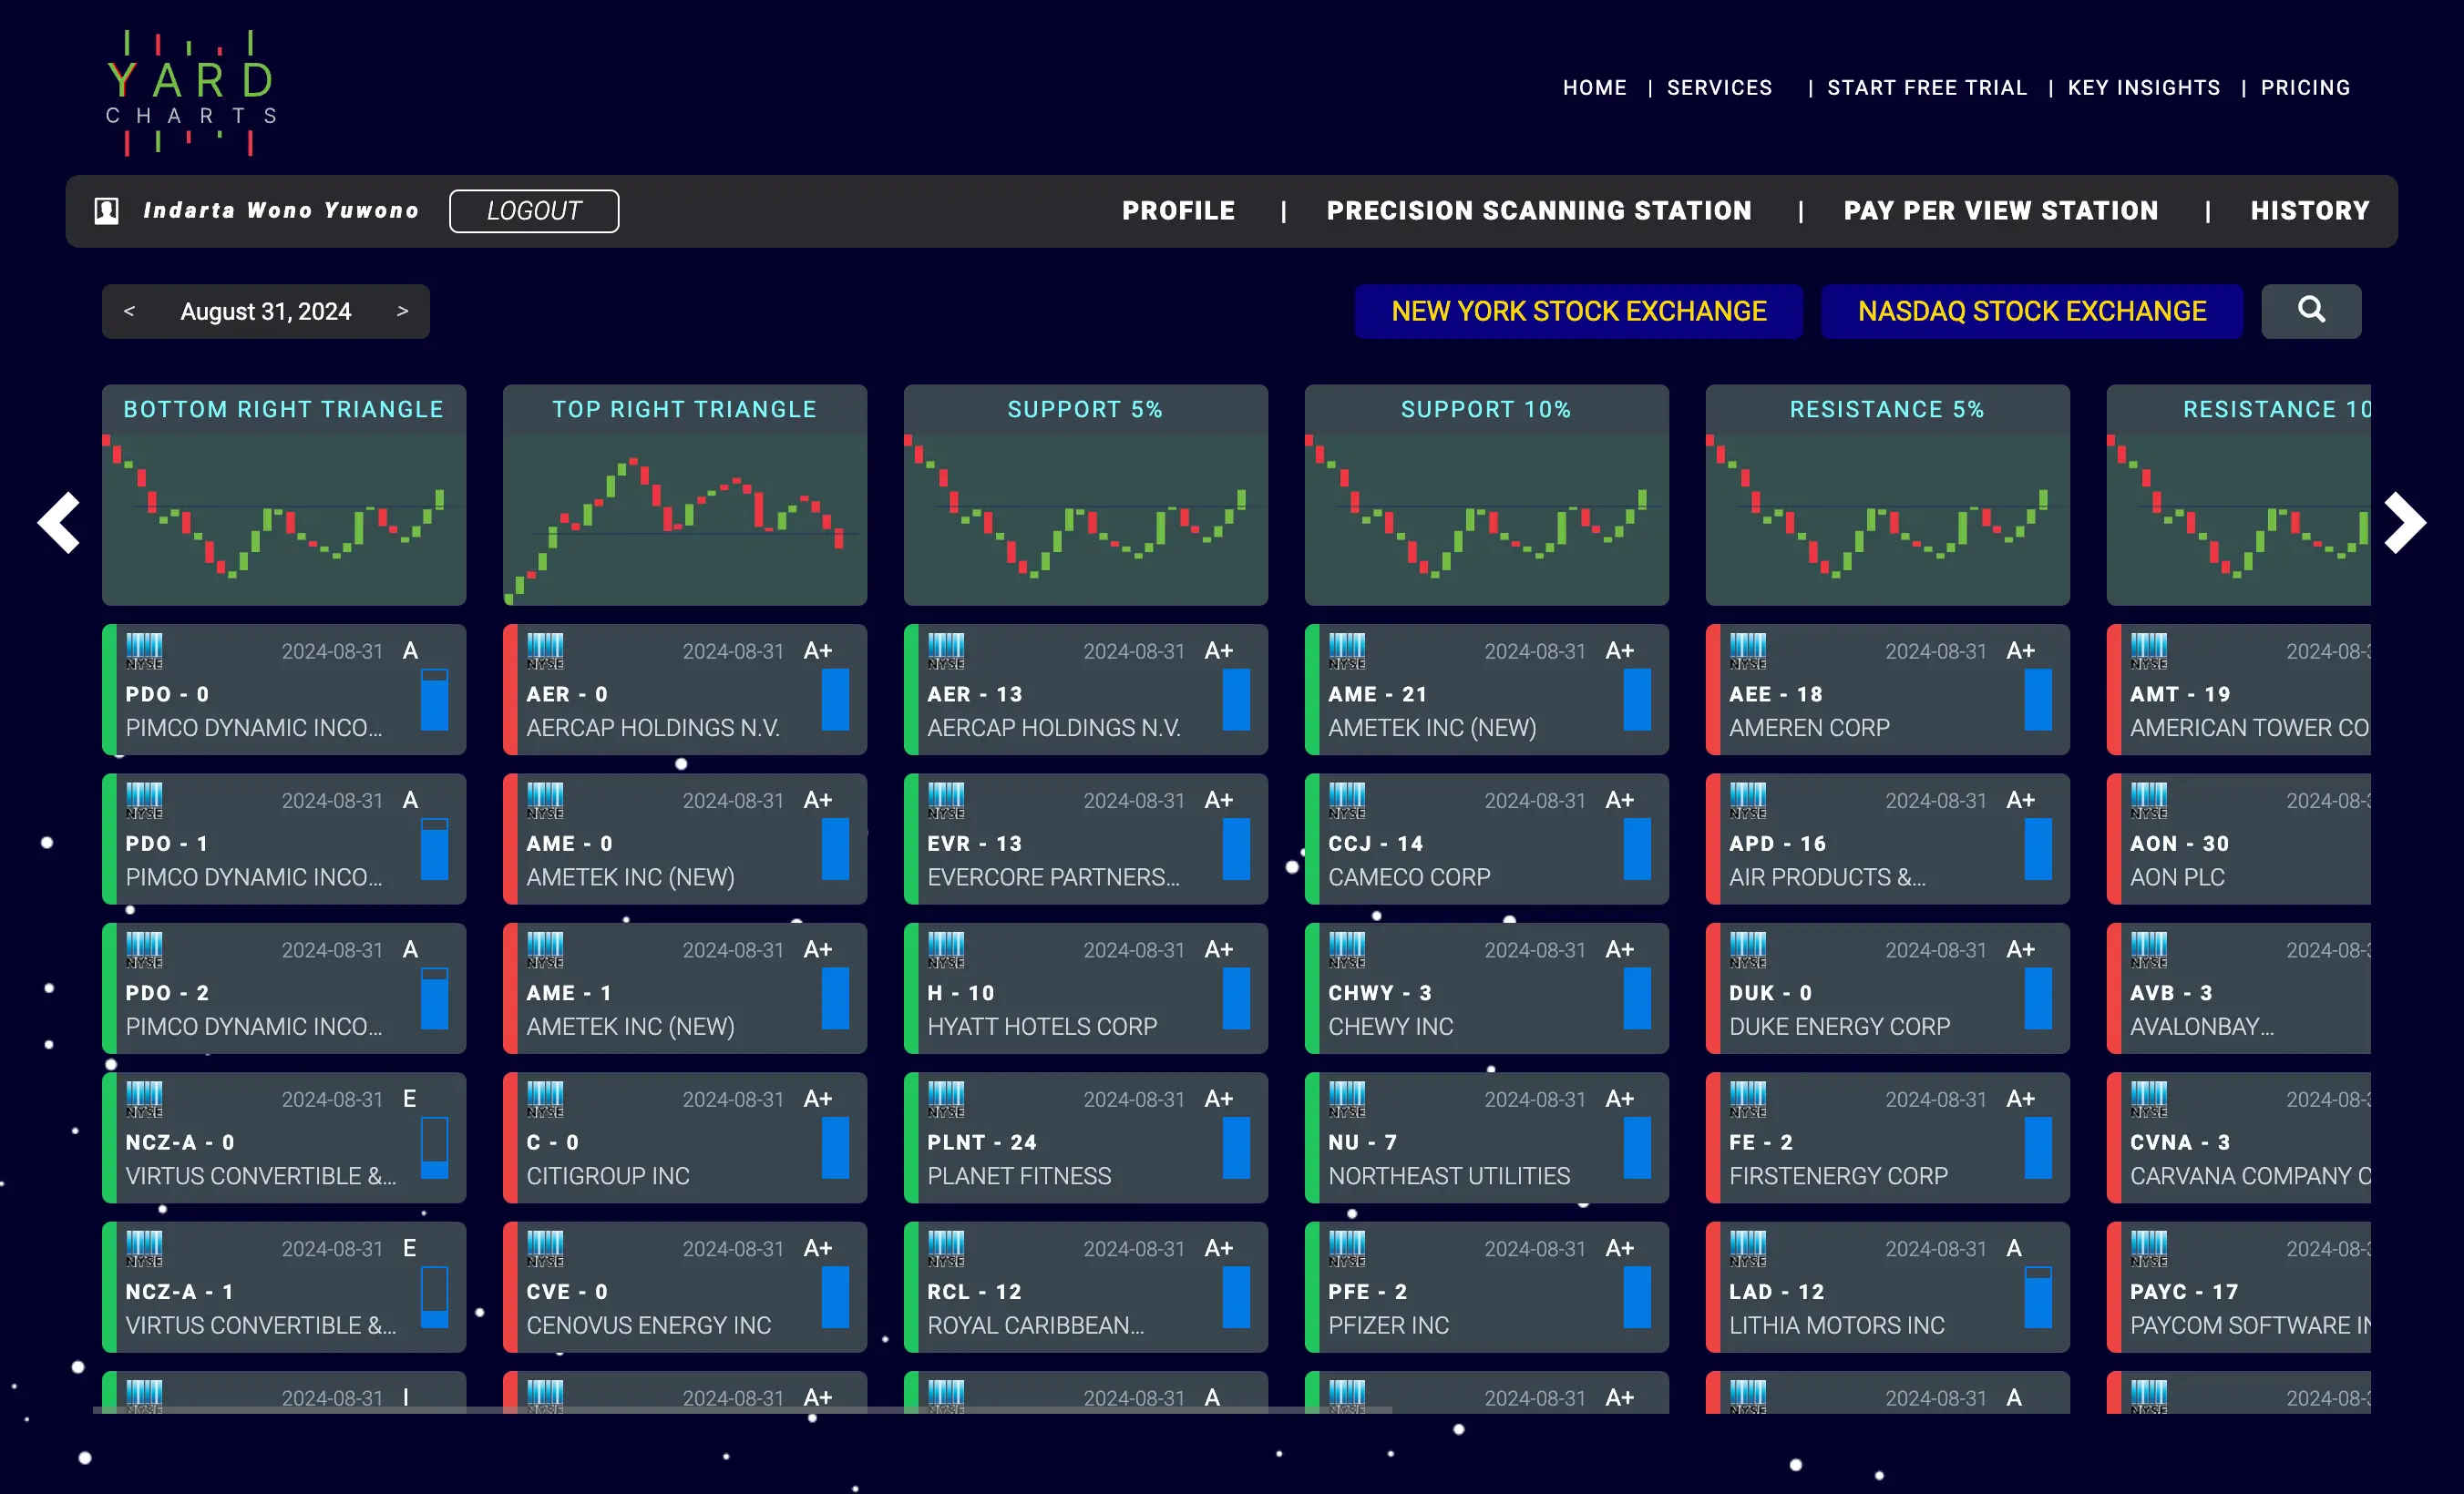Viewport: 2464px width, 1494px height.
Task: Select NASDAQ STOCK EXCHANGE button
Action: click(x=2031, y=311)
